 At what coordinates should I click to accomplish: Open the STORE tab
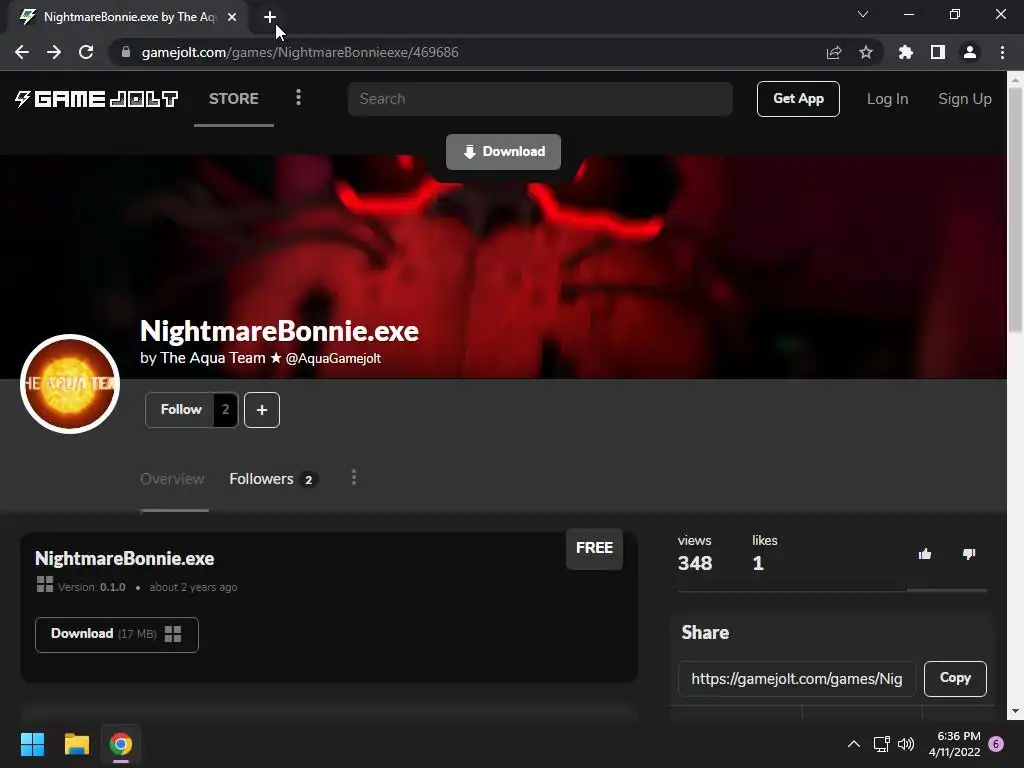tap(234, 99)
